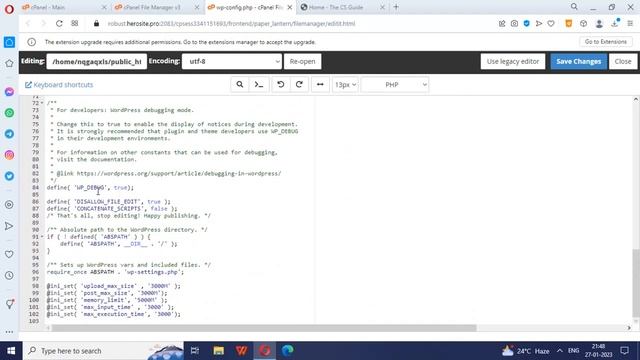Click the file path input field

coord(97,61)
